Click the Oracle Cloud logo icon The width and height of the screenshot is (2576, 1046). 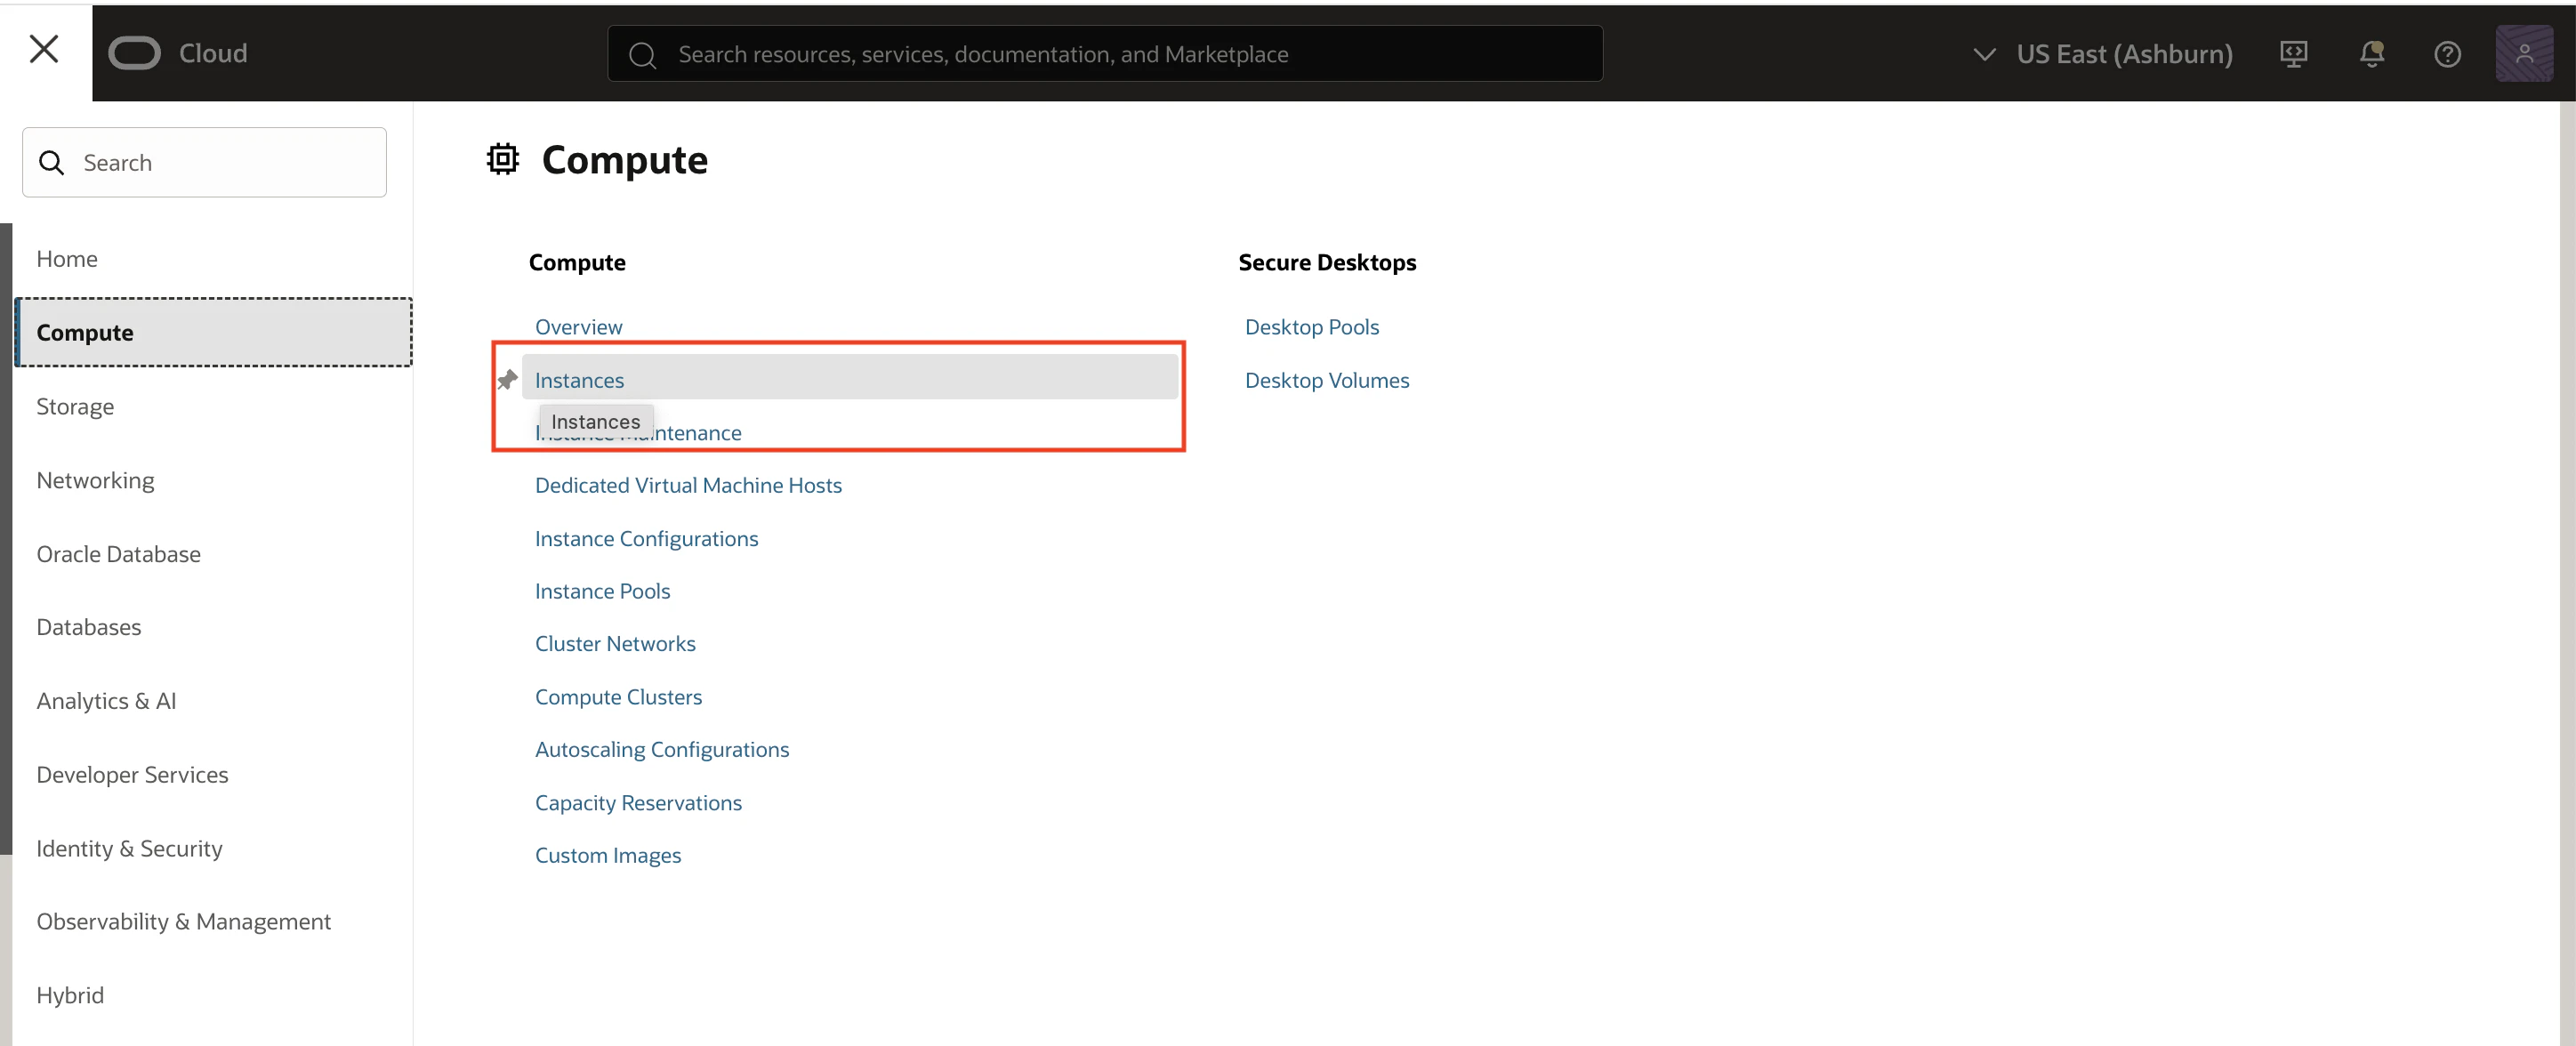click(x=134, y=53)
